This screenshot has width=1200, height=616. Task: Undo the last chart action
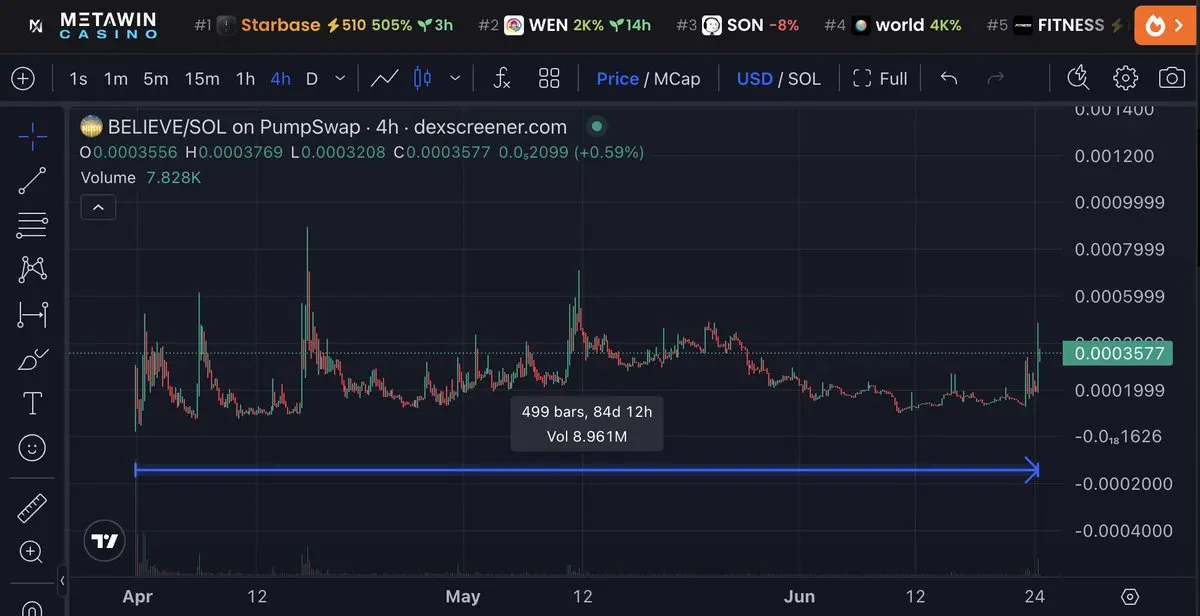949,78
